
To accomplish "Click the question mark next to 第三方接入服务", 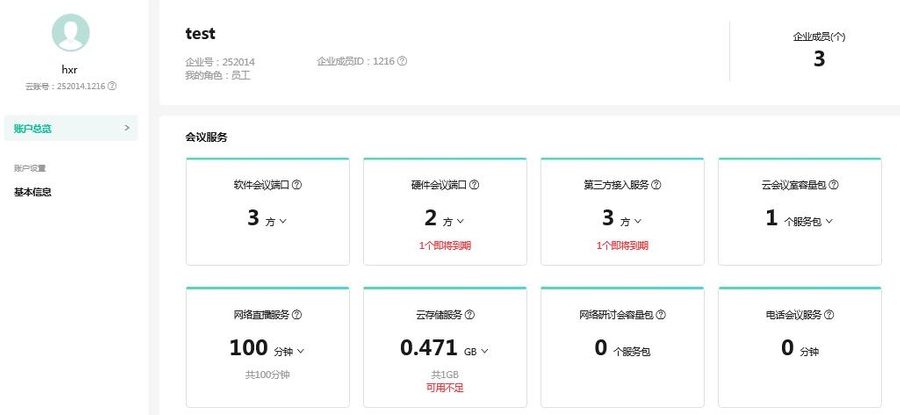I will (657, 185).
